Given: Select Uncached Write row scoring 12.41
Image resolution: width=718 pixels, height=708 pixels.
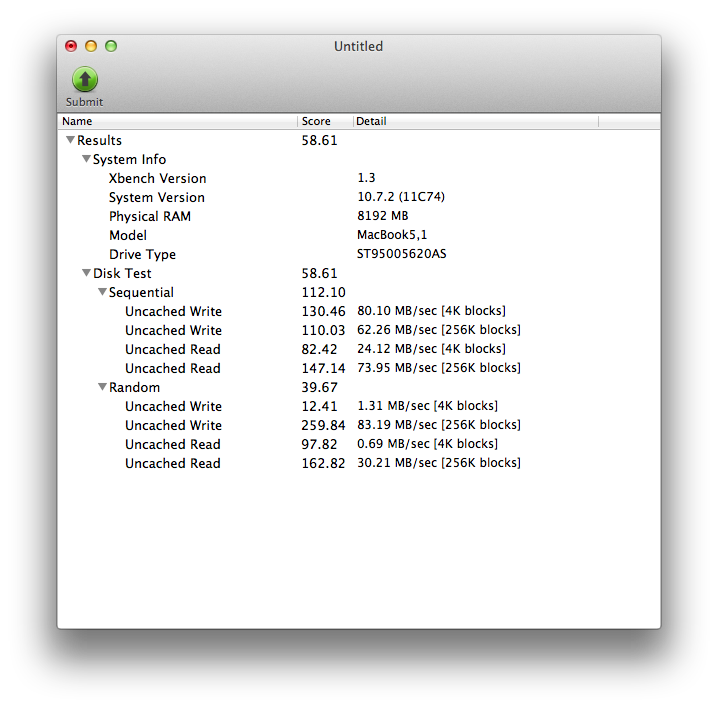Looking at the screenshot, I should (x=359, y=406).
